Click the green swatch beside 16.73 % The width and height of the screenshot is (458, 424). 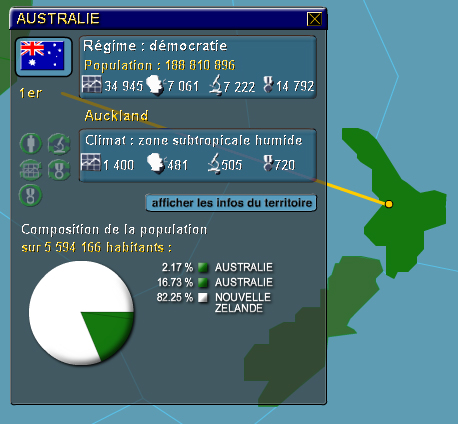tap(203, 282)
